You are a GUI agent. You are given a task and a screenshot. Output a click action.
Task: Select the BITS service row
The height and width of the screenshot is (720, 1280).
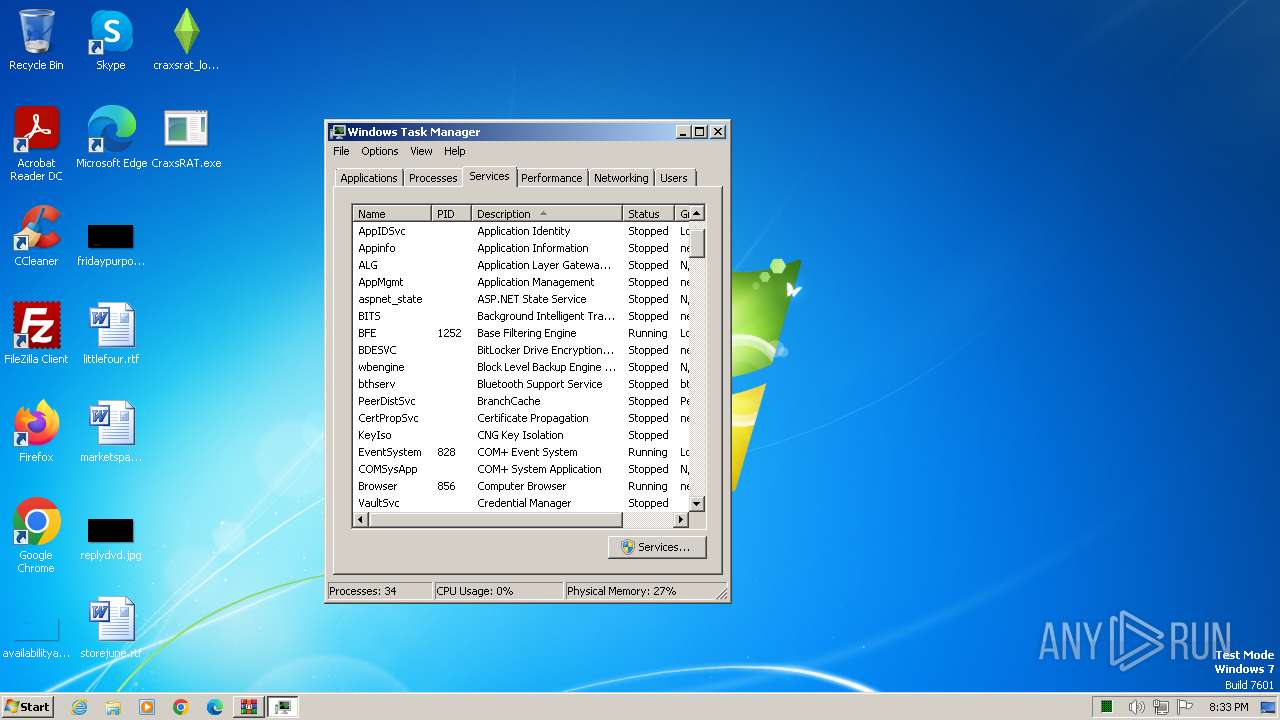pyautogui.click(x=521, y=316)
